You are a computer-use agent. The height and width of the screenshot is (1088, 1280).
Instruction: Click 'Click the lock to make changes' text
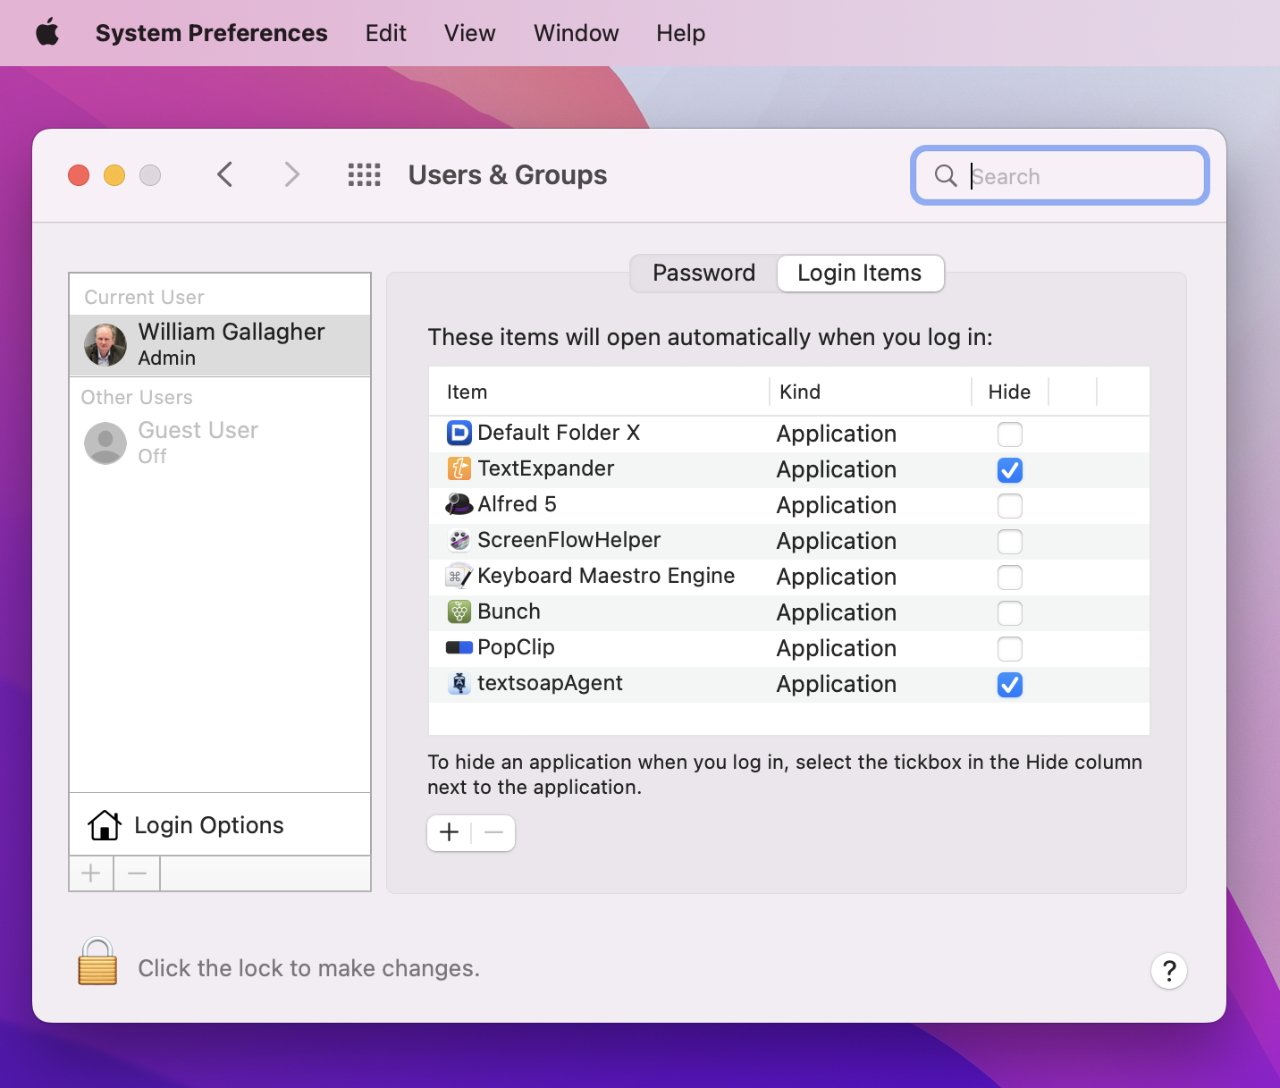pyautogui.click(x=309, y=968)
